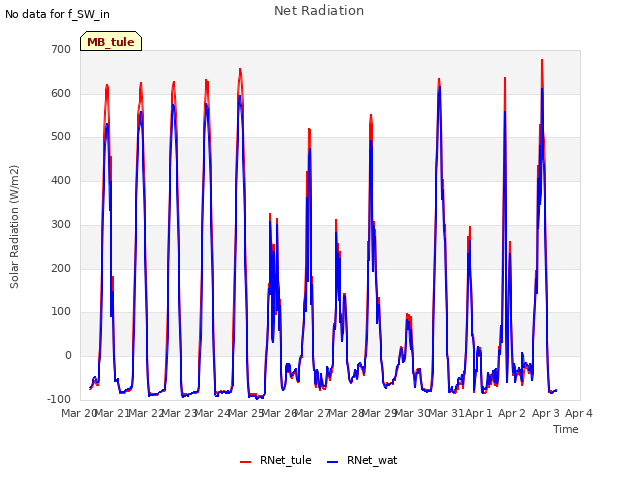Click the Apr 3 x-axis date label
Screen dimensions: 640x480
546,413
